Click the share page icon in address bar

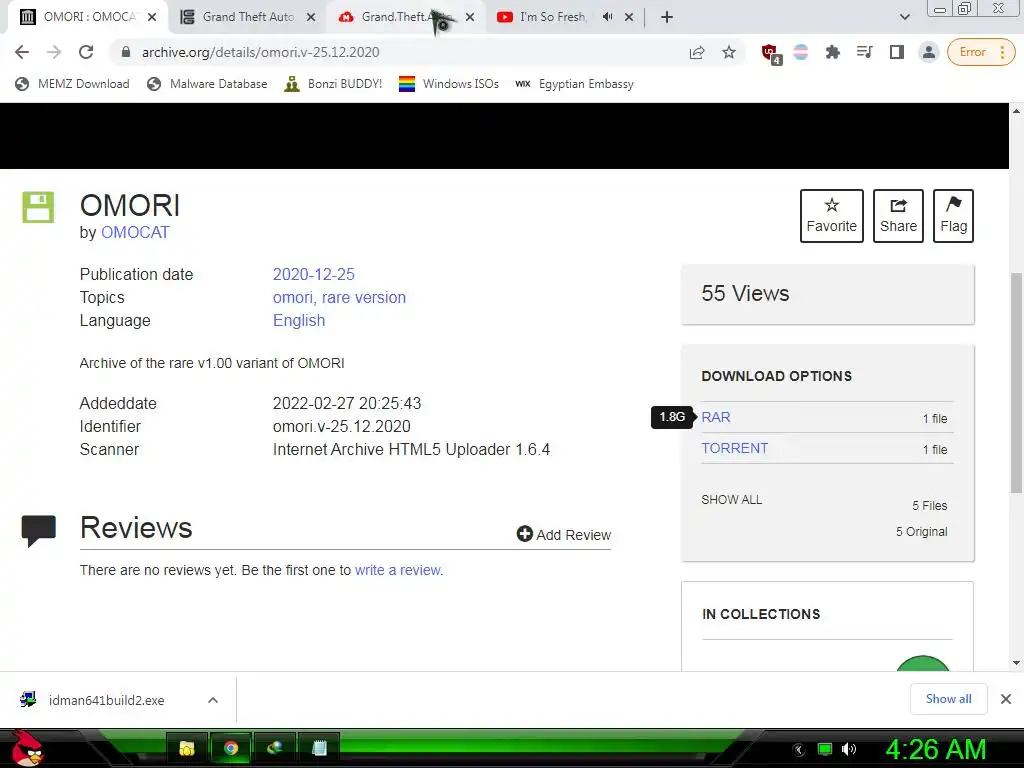tap(697, 52)
